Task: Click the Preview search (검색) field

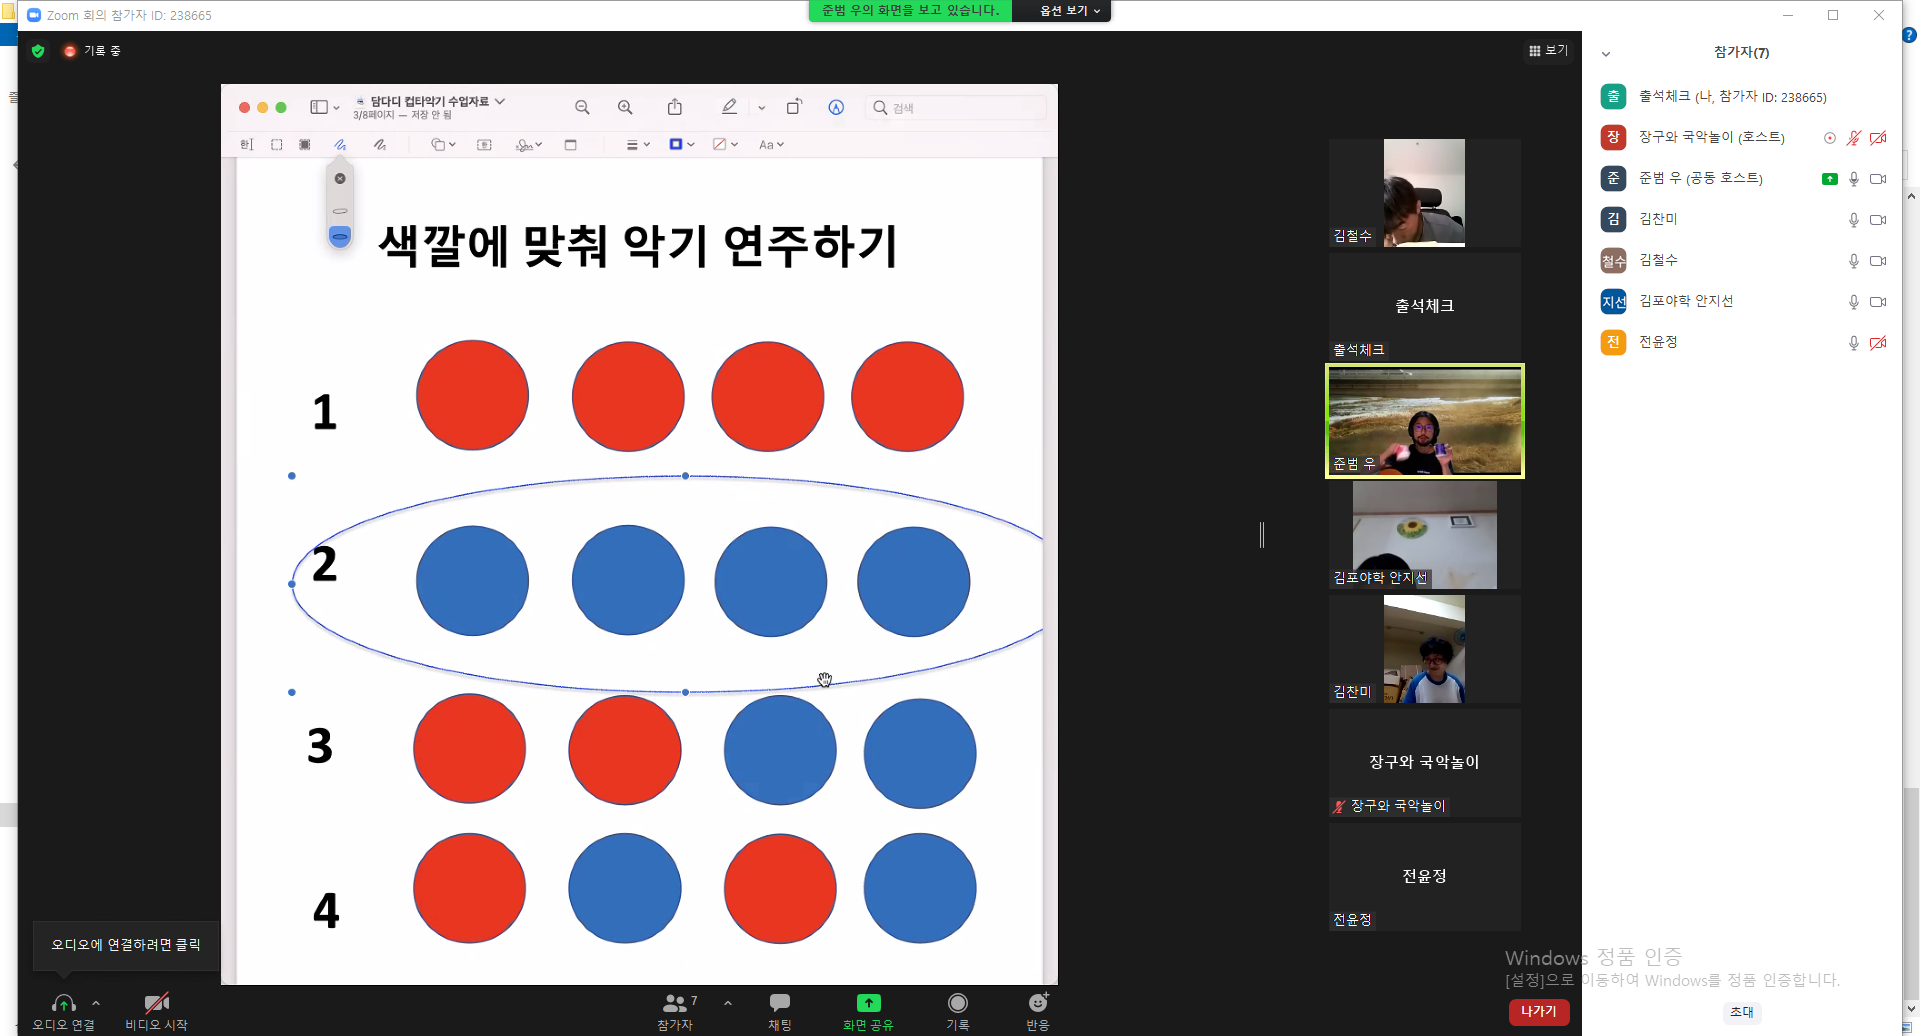Action: point(956,108)
